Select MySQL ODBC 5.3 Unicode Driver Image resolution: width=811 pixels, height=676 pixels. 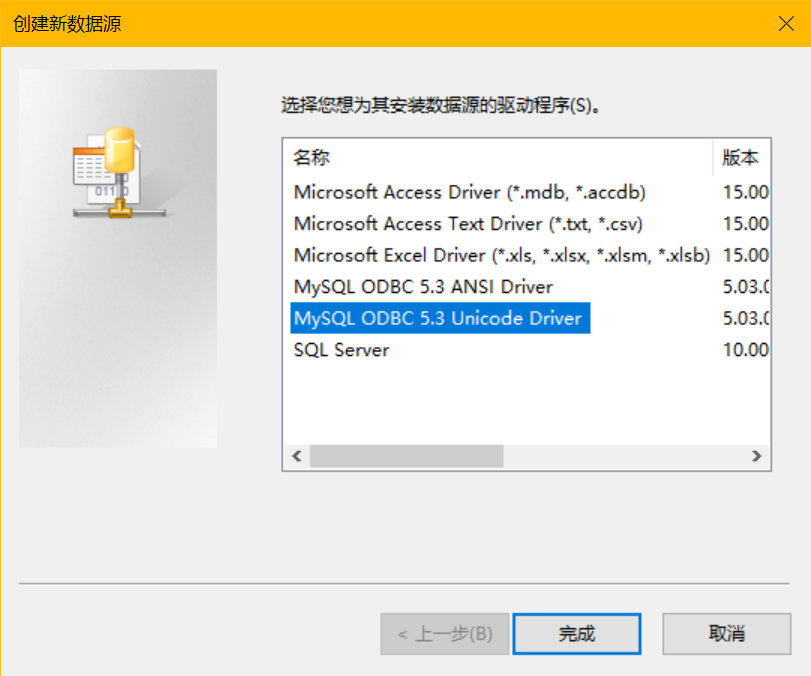click(x=437, y=319)
